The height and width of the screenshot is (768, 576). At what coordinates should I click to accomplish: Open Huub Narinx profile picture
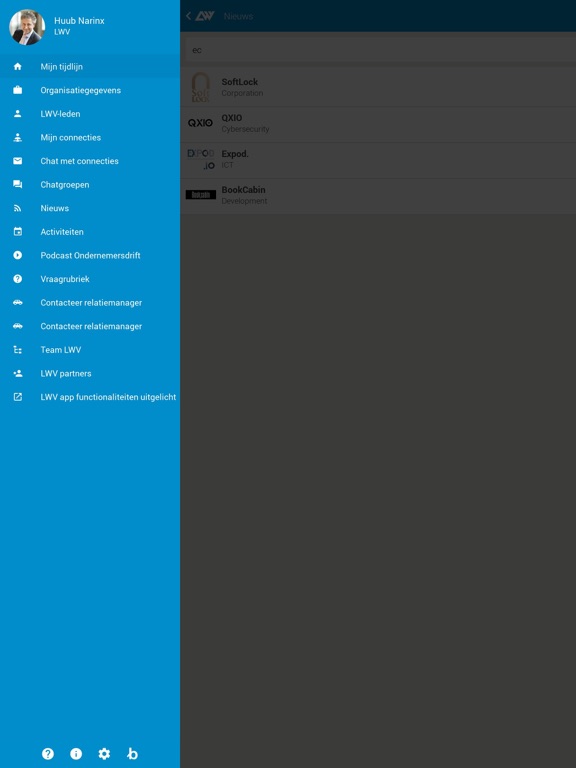[27, 27]
